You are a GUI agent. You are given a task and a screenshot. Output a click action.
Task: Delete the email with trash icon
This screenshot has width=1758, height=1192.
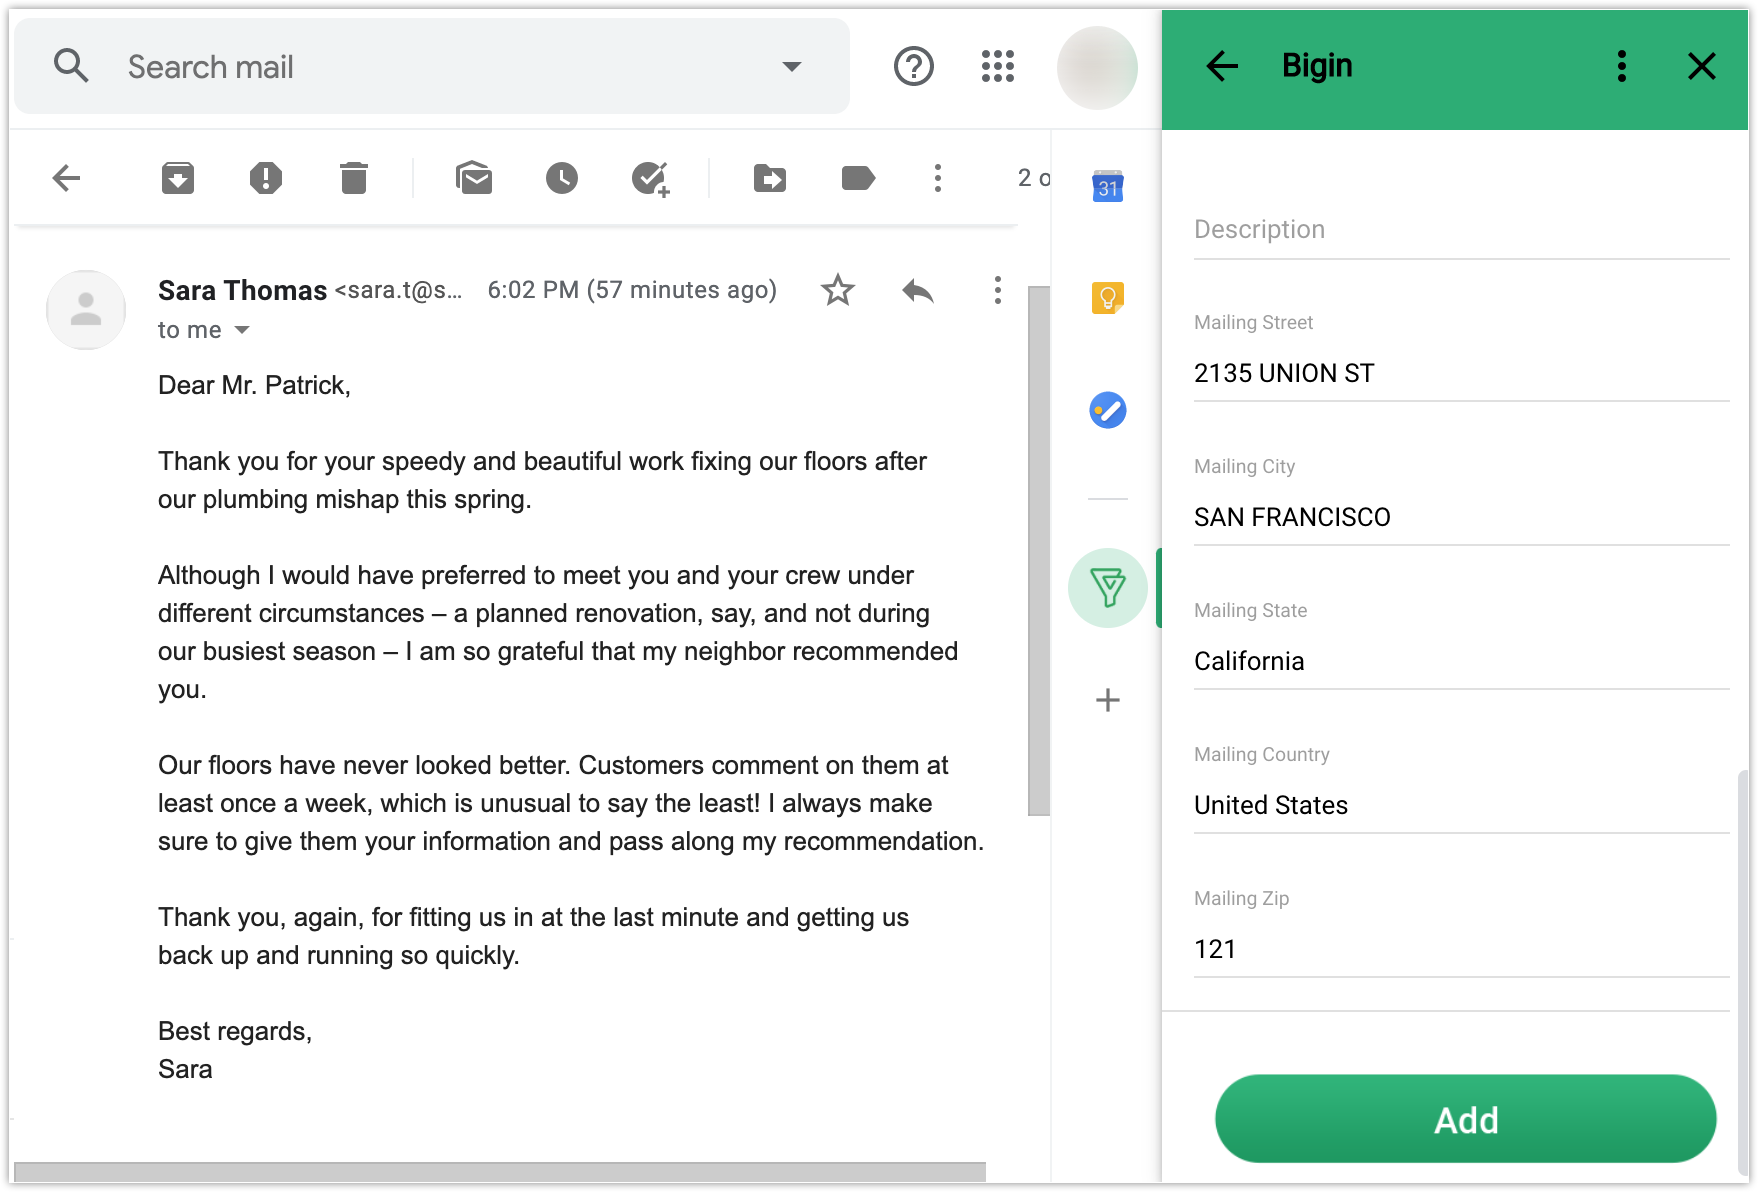[353, 178]
